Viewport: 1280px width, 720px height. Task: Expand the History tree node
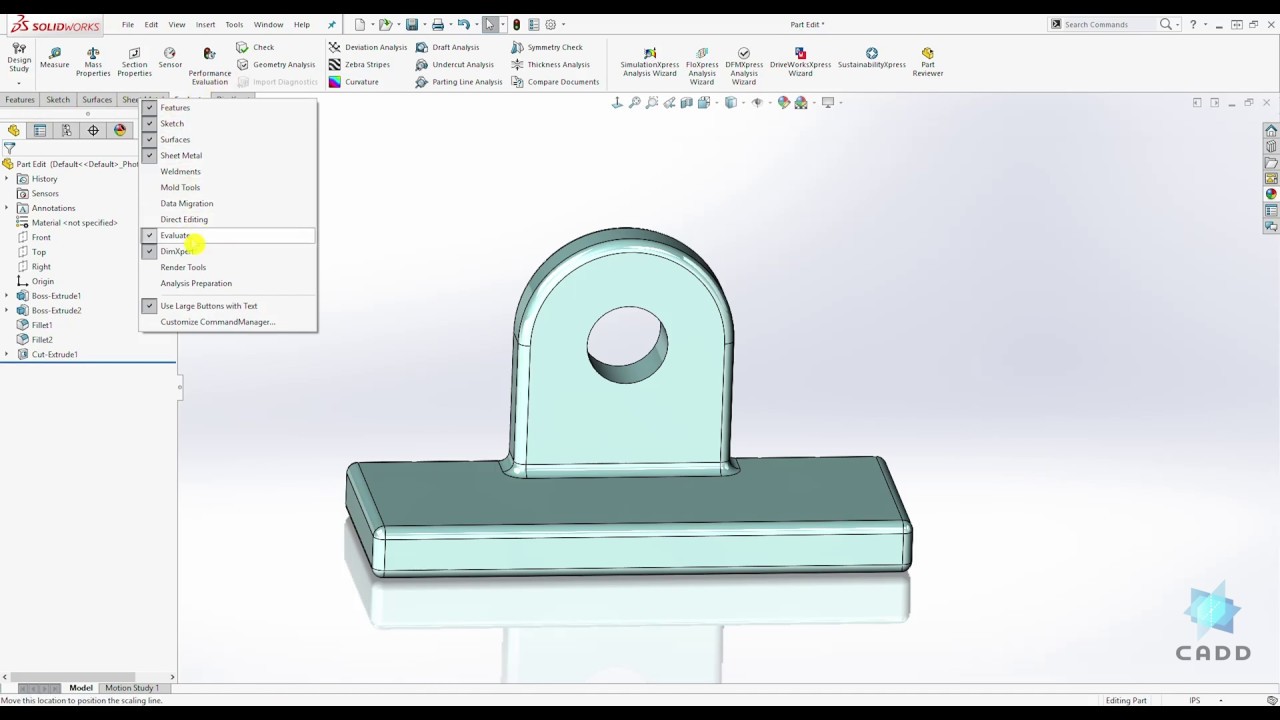(x=7, y=179)
